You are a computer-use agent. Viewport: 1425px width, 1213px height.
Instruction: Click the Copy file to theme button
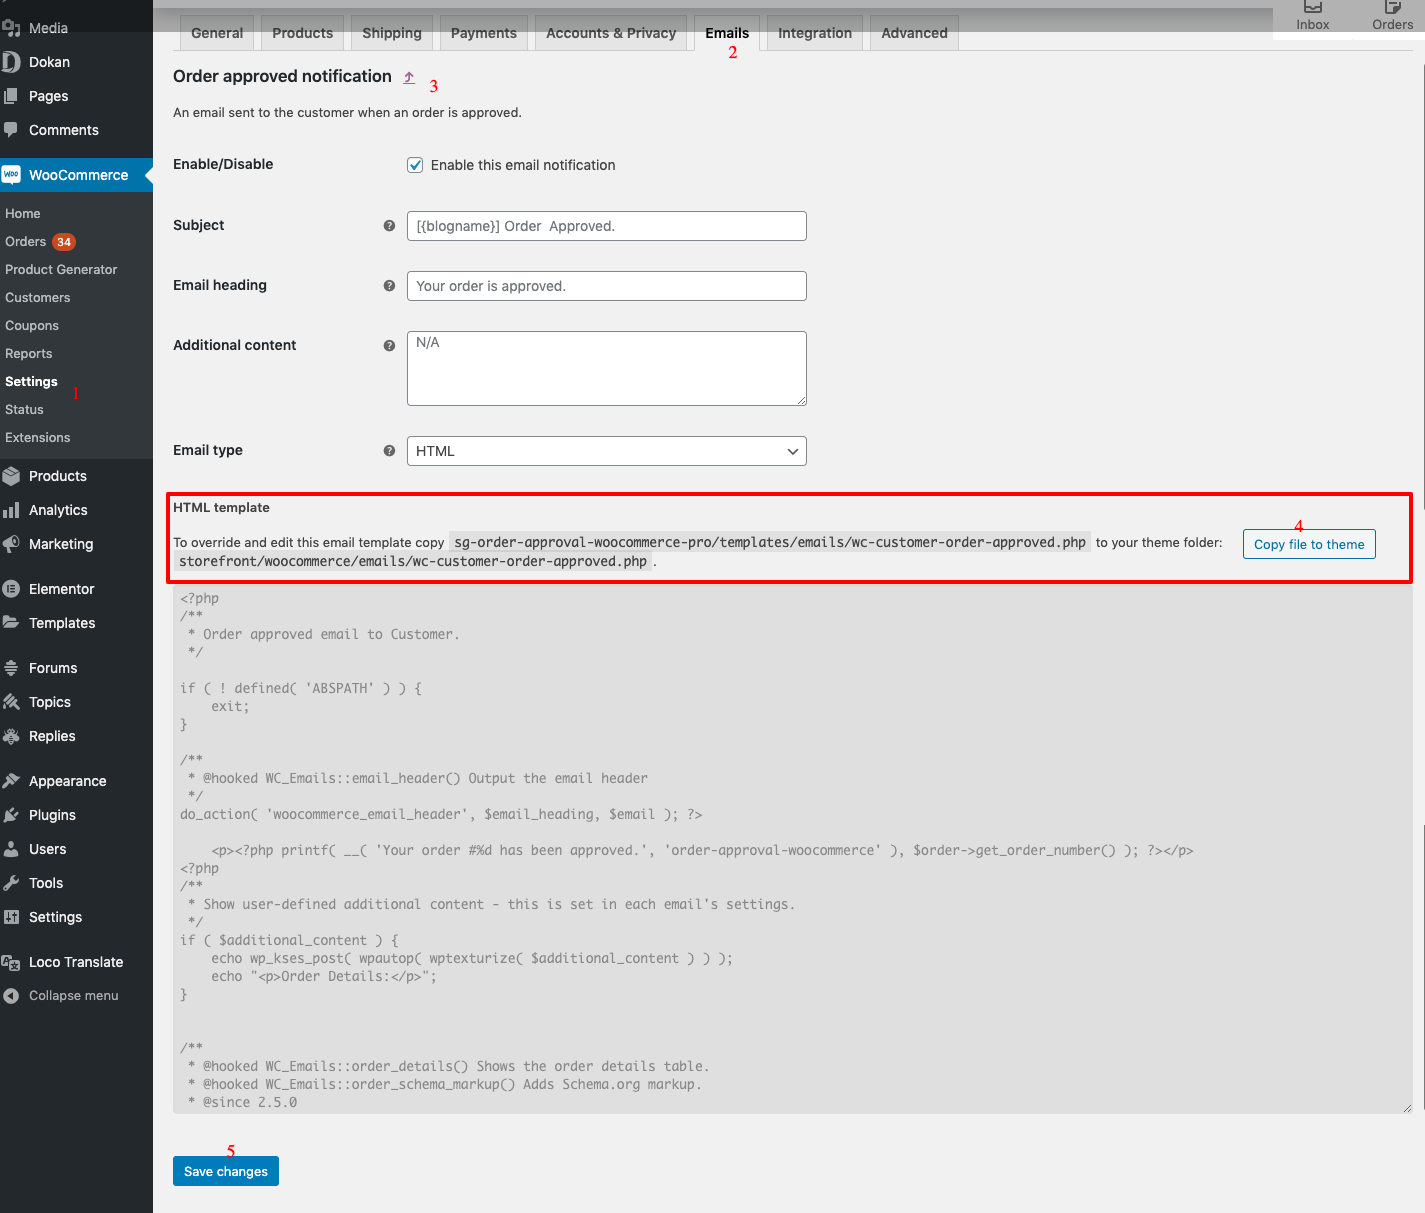click(1309, 544)
